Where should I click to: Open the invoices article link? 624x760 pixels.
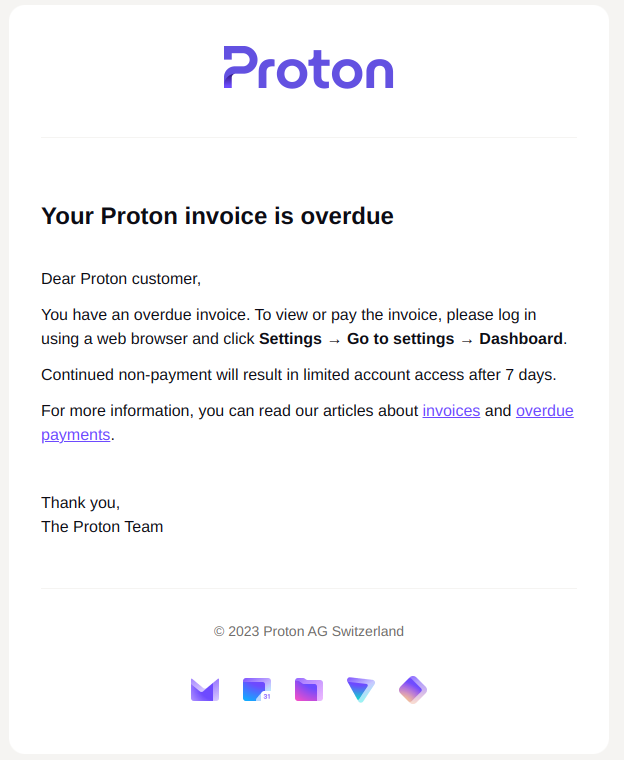(x=451, y=411)
